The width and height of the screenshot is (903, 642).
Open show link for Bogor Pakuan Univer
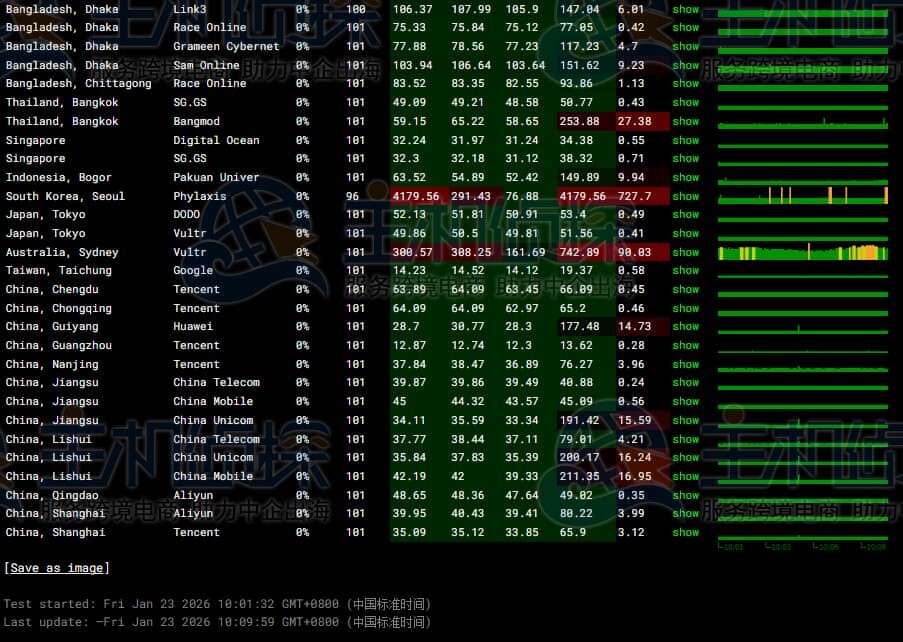[x=685, y=177]
